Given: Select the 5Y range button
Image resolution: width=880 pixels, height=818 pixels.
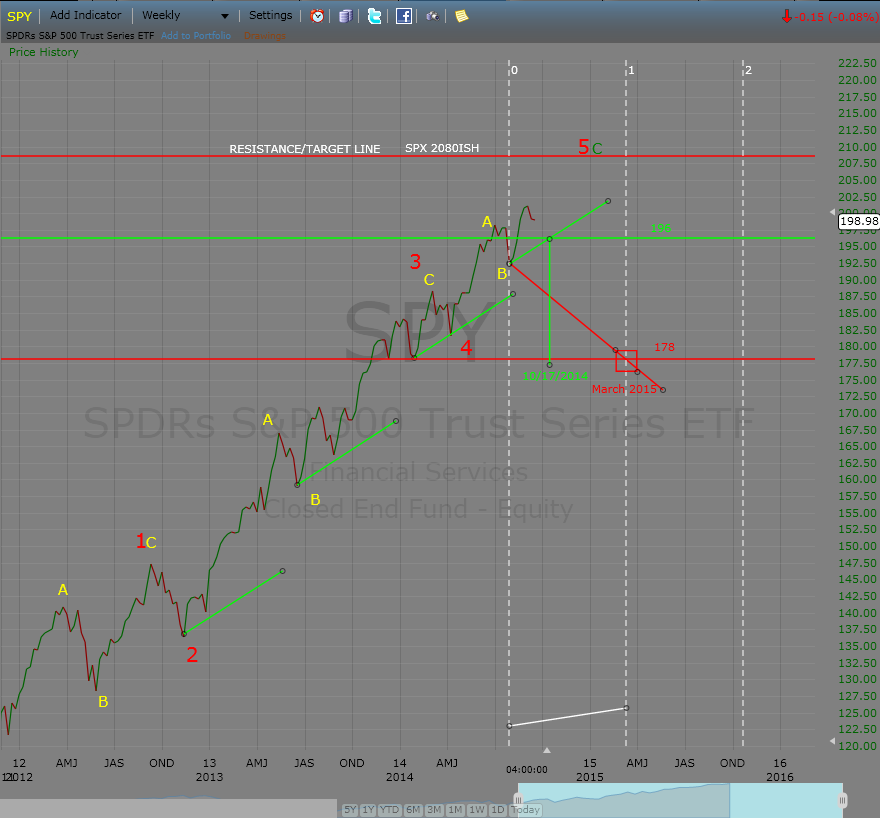Looking at the screenshot, I should click(350, 810).
